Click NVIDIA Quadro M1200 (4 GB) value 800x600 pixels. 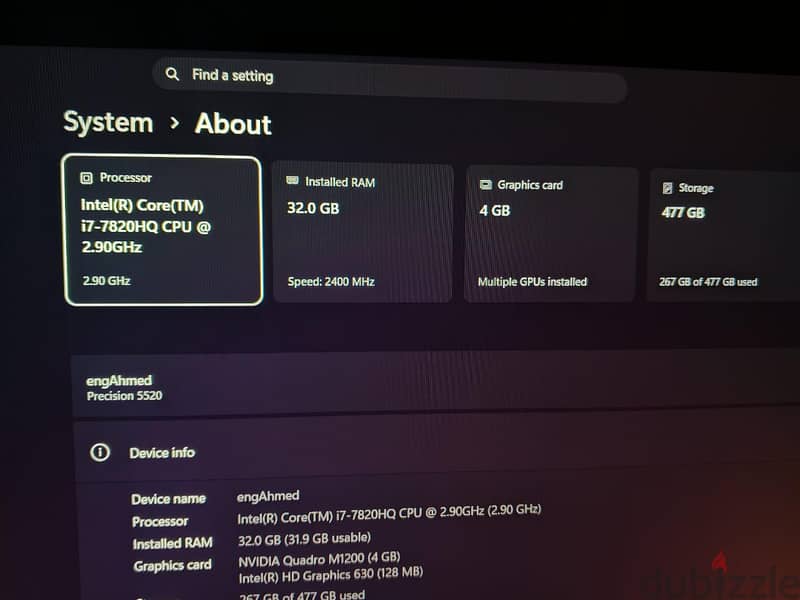click(319, 560)
